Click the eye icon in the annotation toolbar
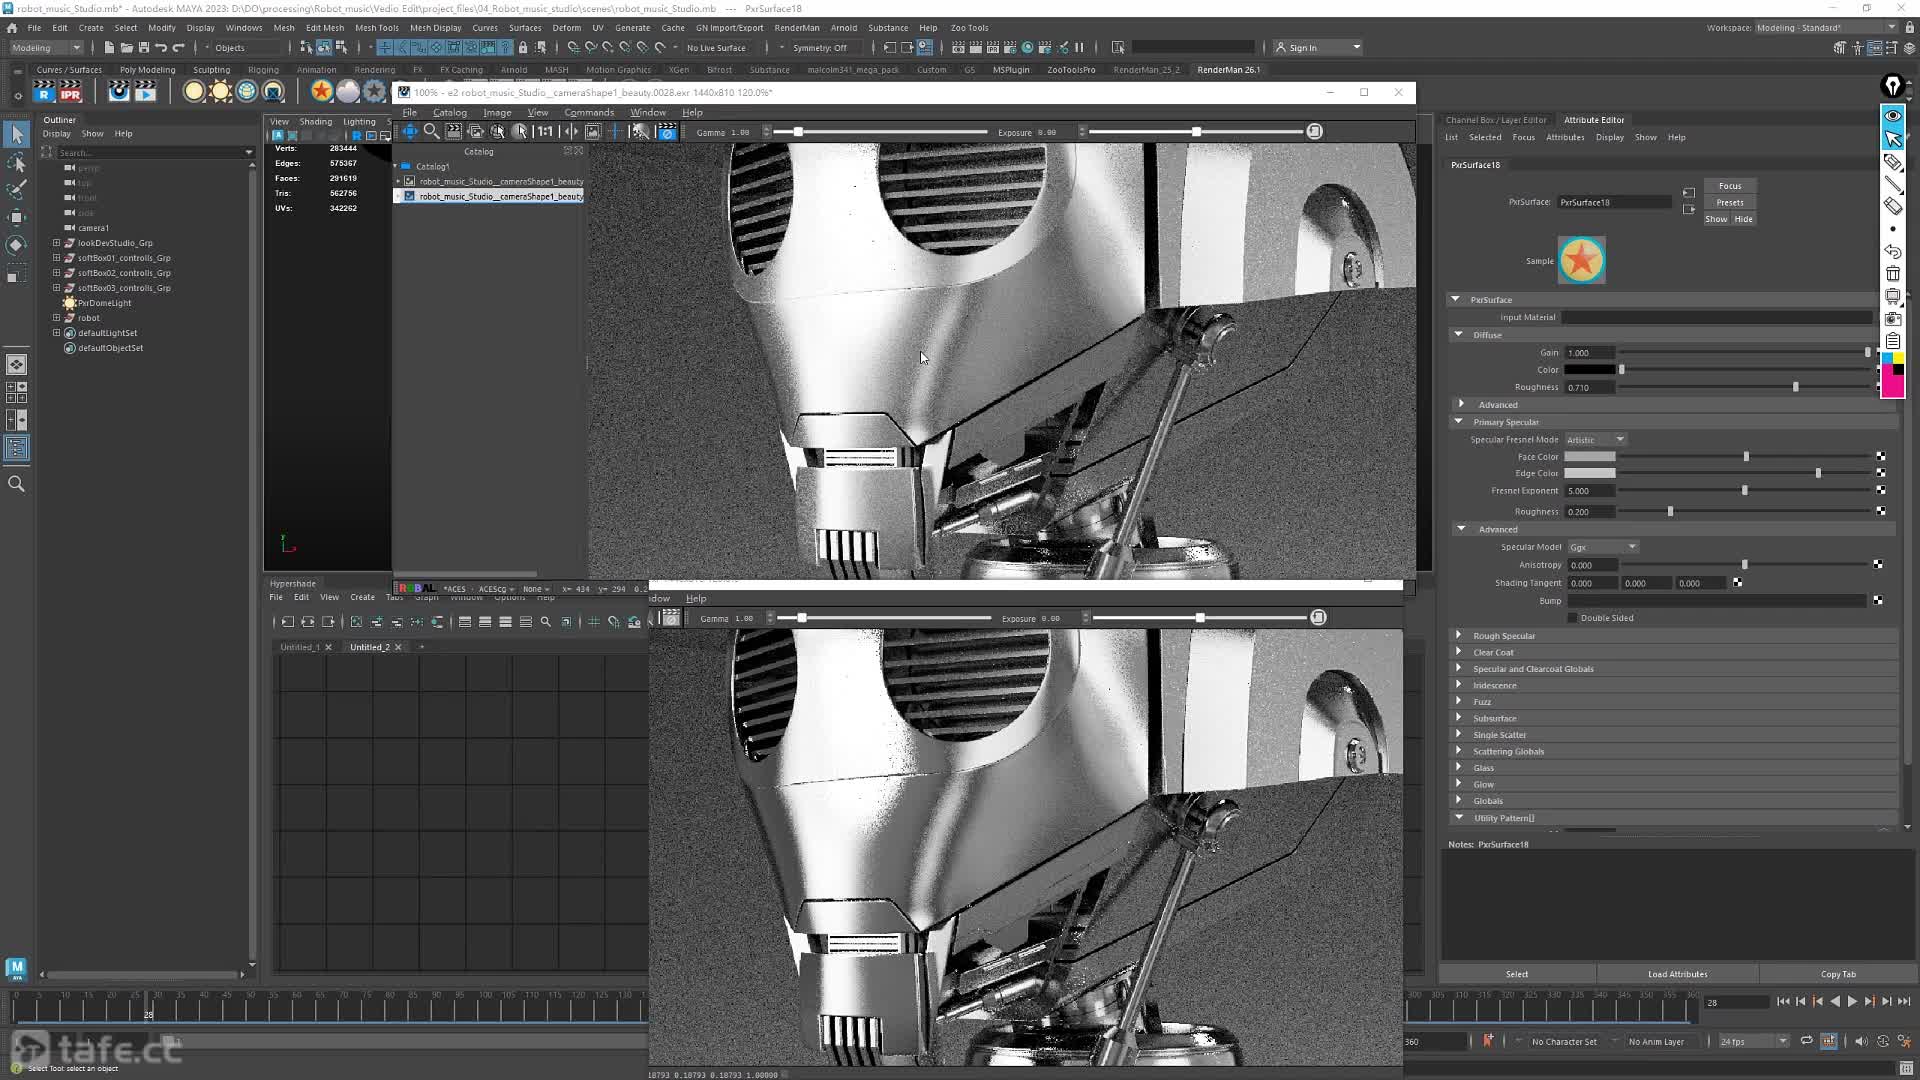This screenshot has height=1080, width=1920. pos(1893,116)
